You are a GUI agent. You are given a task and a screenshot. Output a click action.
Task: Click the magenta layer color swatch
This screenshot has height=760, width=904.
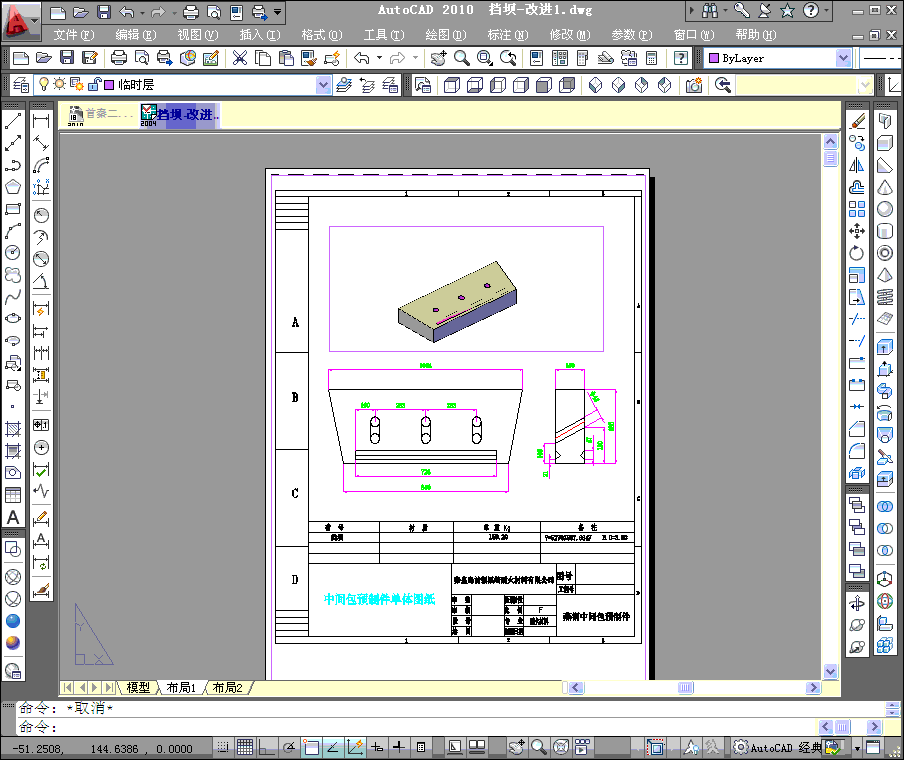pos(108,85)
